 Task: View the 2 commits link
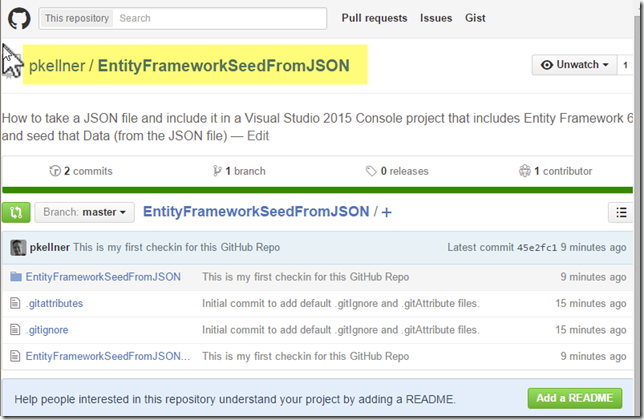(81, 171)
